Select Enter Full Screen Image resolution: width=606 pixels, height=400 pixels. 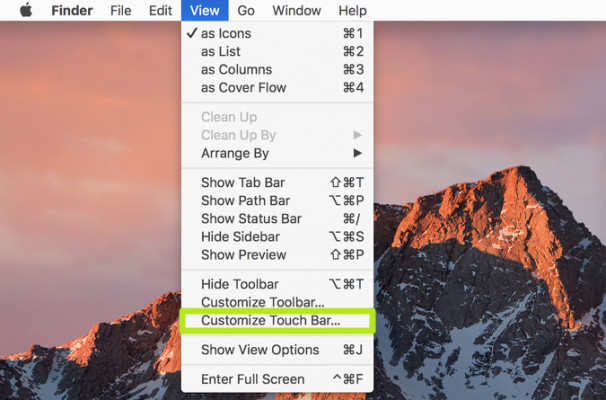click(252, 379)
